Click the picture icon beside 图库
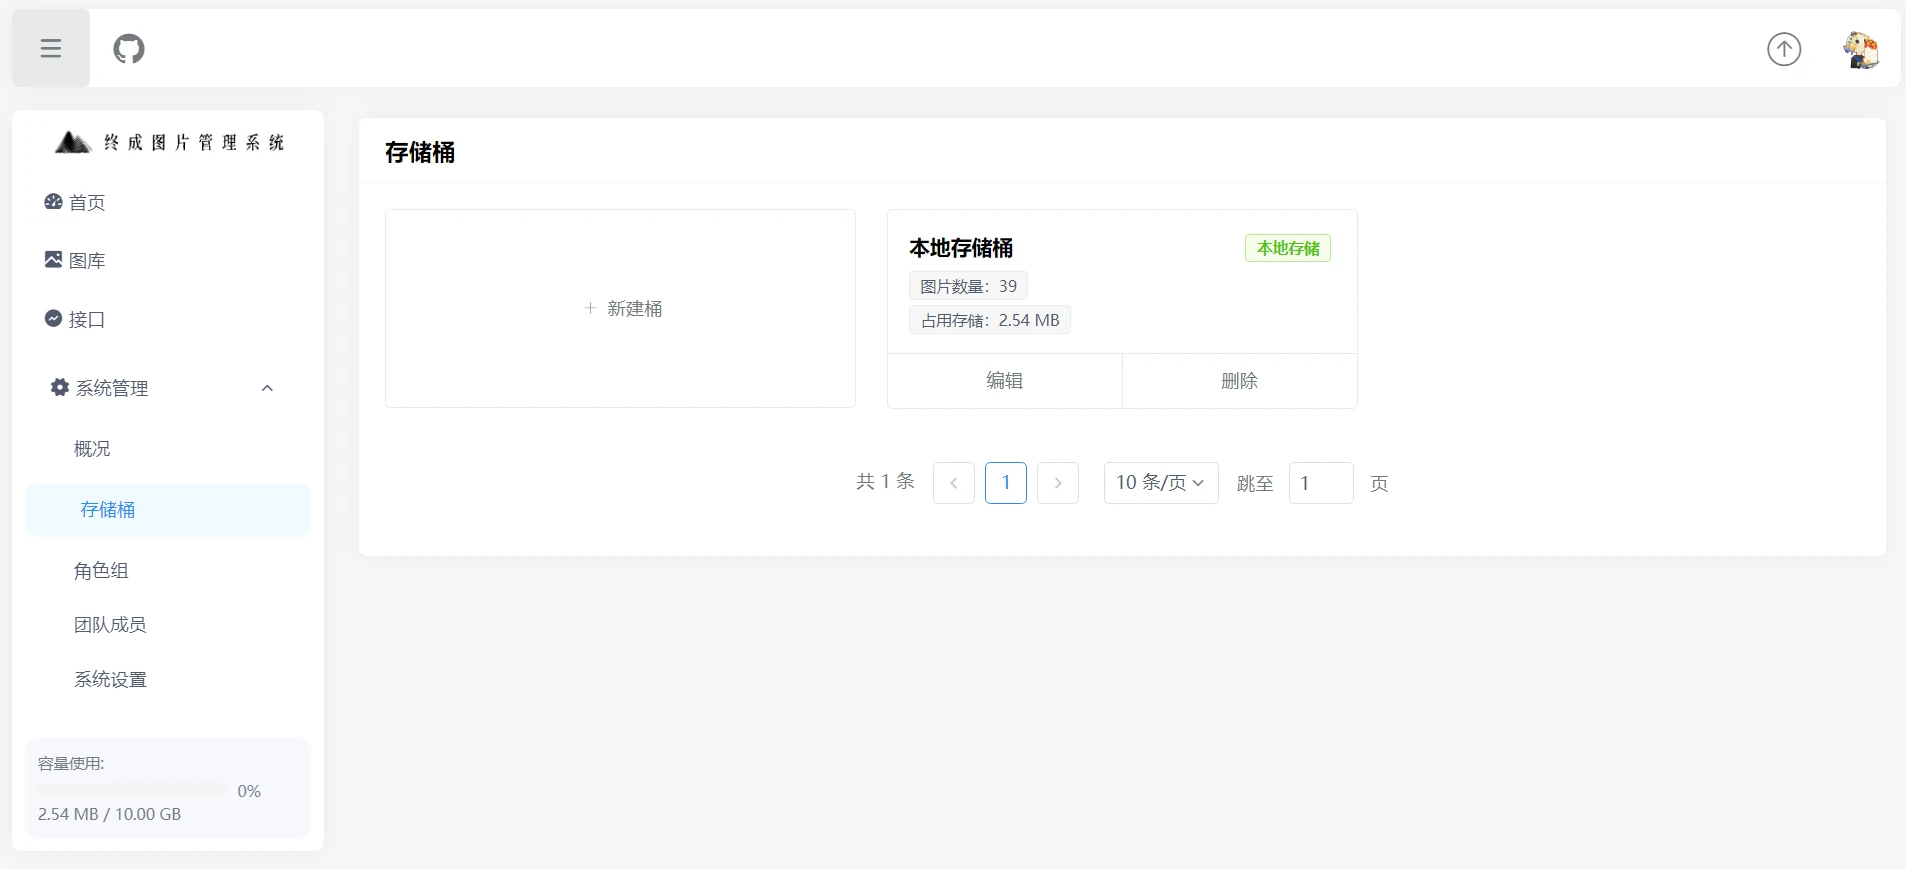Image resolution: width=1906 pixels, height=869 pixels. [x=53, y=260]
